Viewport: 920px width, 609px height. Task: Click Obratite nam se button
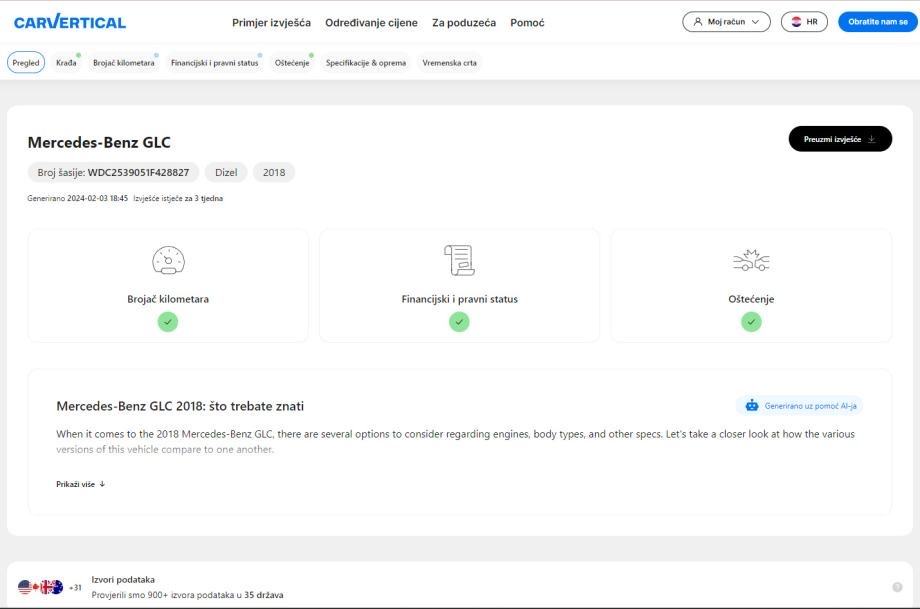point(877,22)
